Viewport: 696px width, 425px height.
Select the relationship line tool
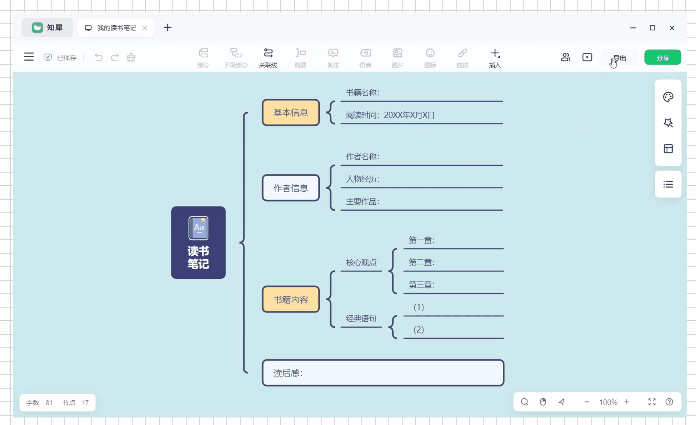[268, 58]
